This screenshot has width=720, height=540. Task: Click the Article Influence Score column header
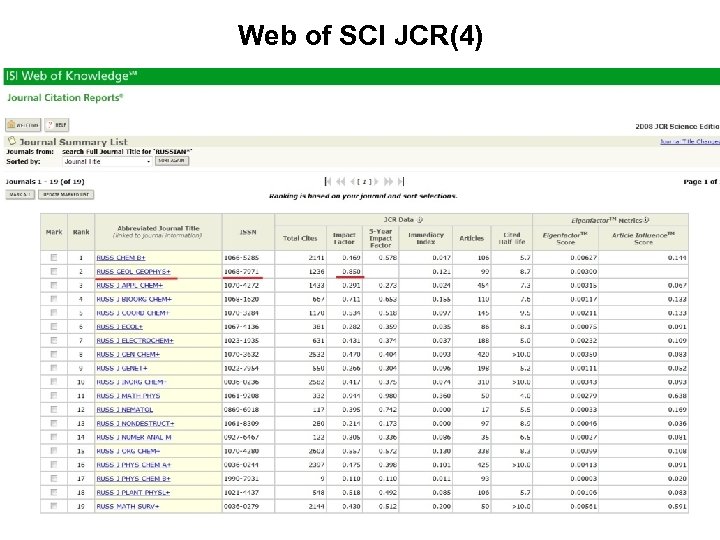pyautogui.click(x=643, y=238)
